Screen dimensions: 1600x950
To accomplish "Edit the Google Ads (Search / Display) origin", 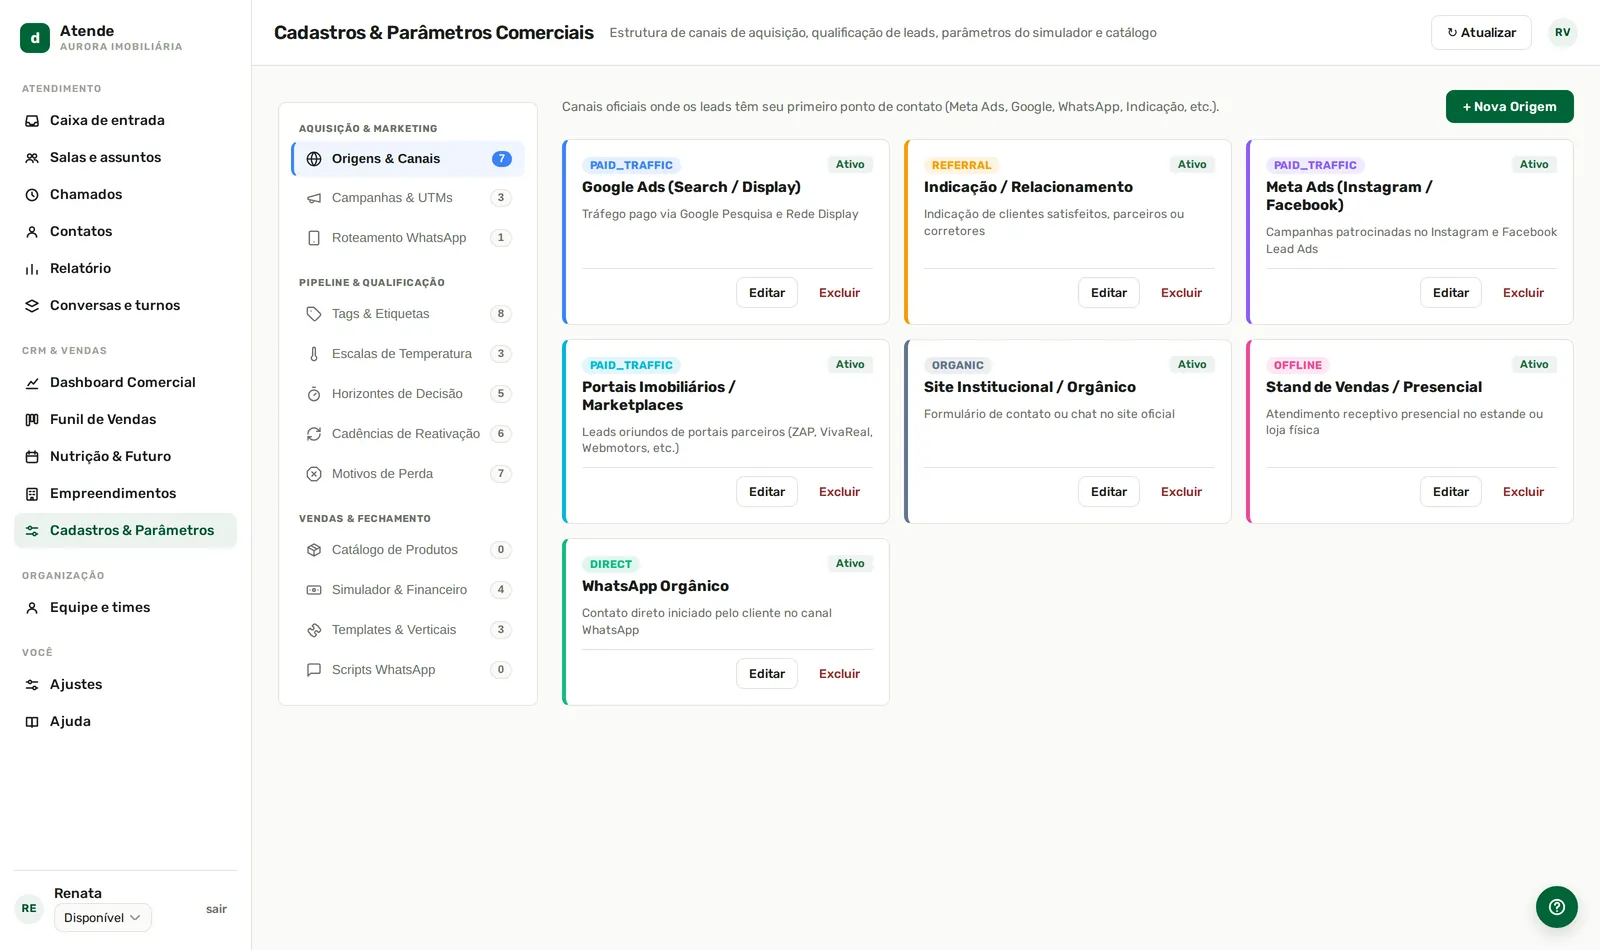I will [x=767, y=293].
